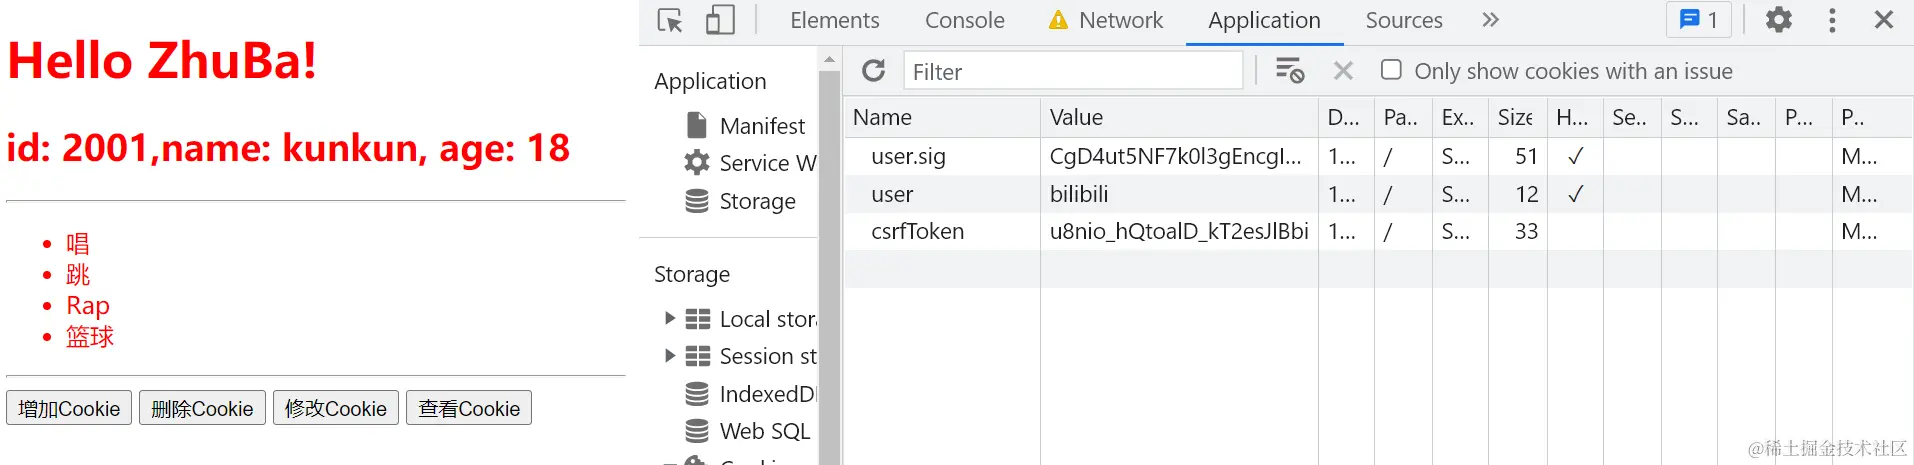
Task: Open DevTools settings gear
Action: pos(1779,20)
